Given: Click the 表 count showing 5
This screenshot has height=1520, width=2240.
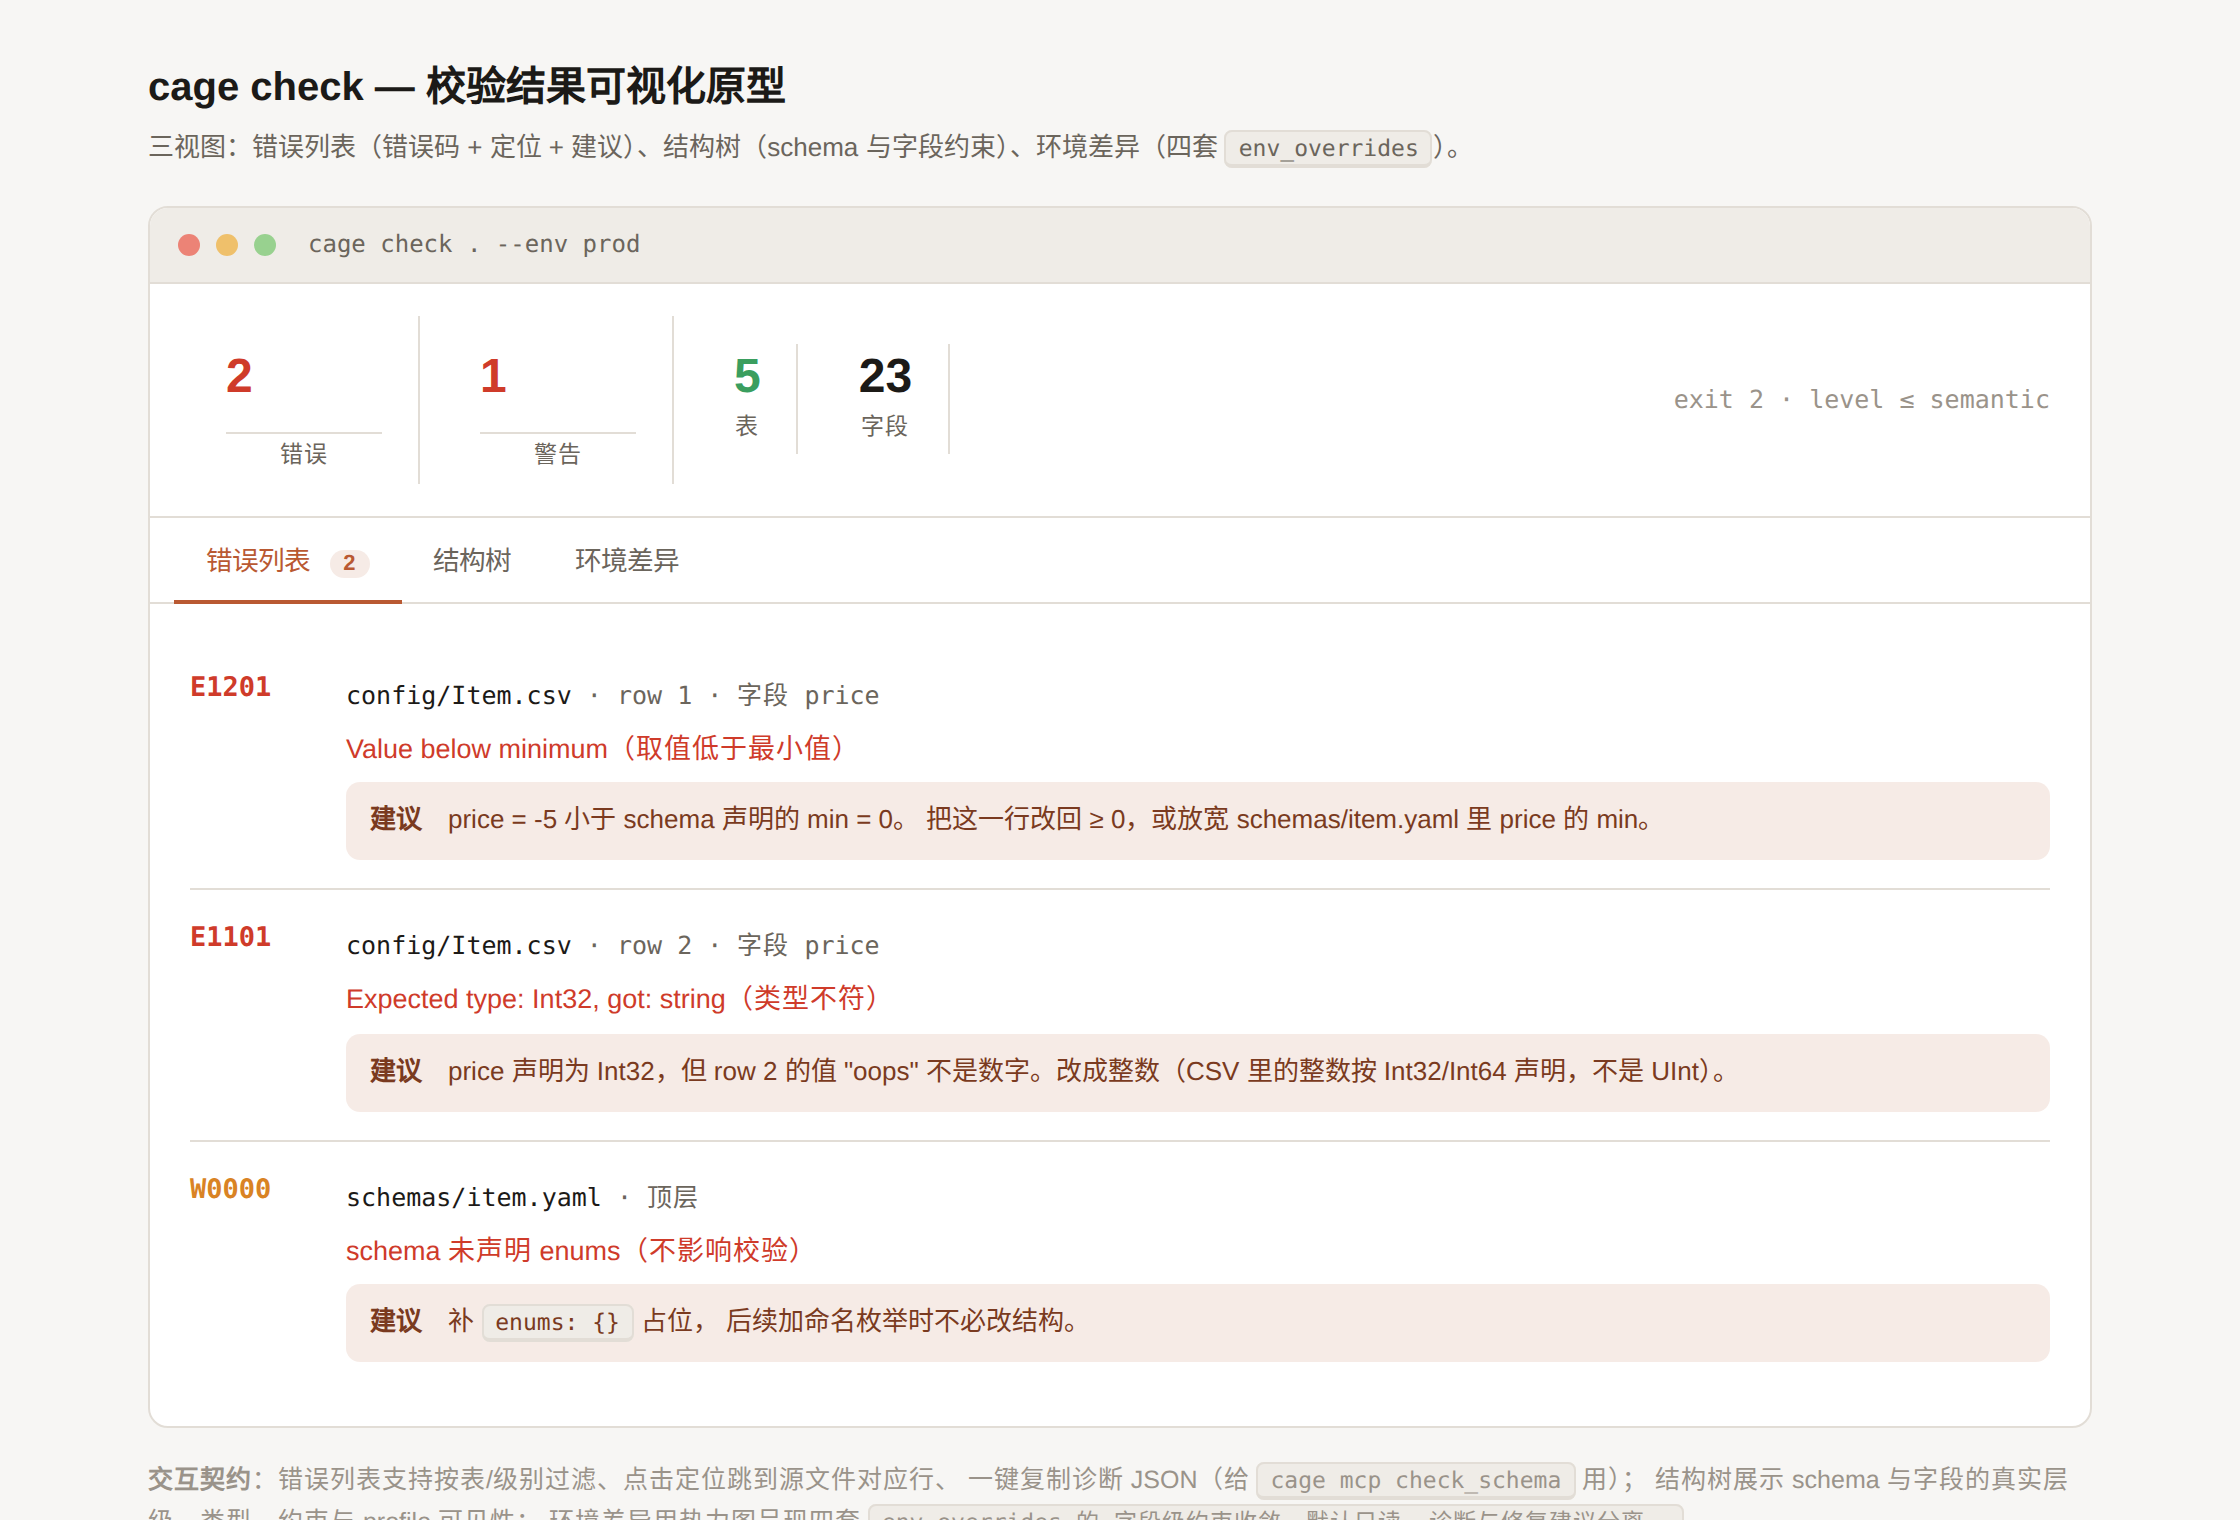Looking at the screenshot, I should (x=747, y=398).
